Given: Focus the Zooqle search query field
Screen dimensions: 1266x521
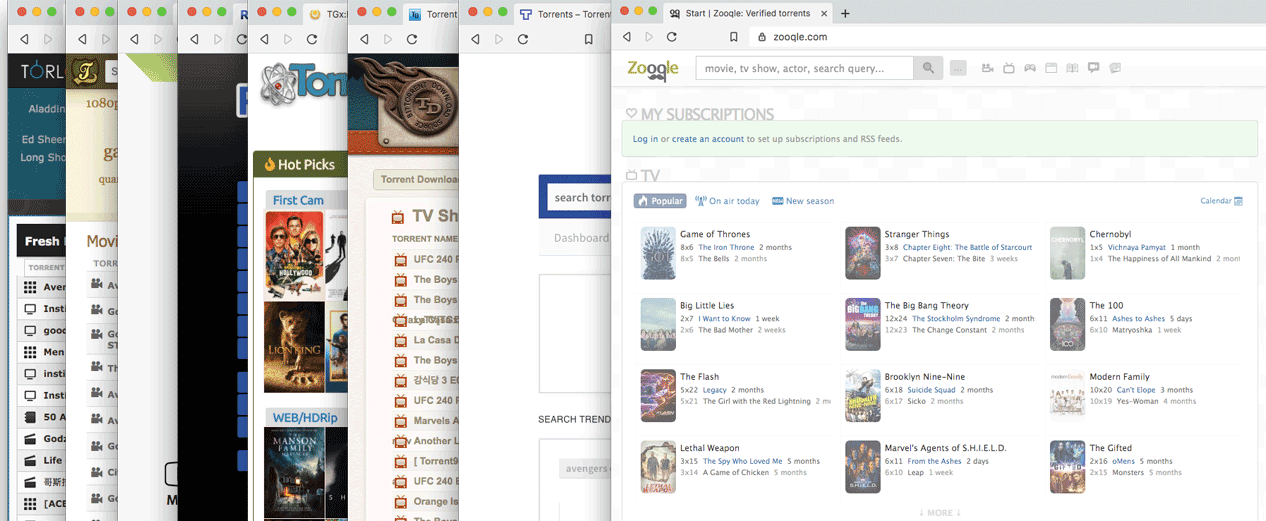Looking at the screenshot, I should [804, 68].
